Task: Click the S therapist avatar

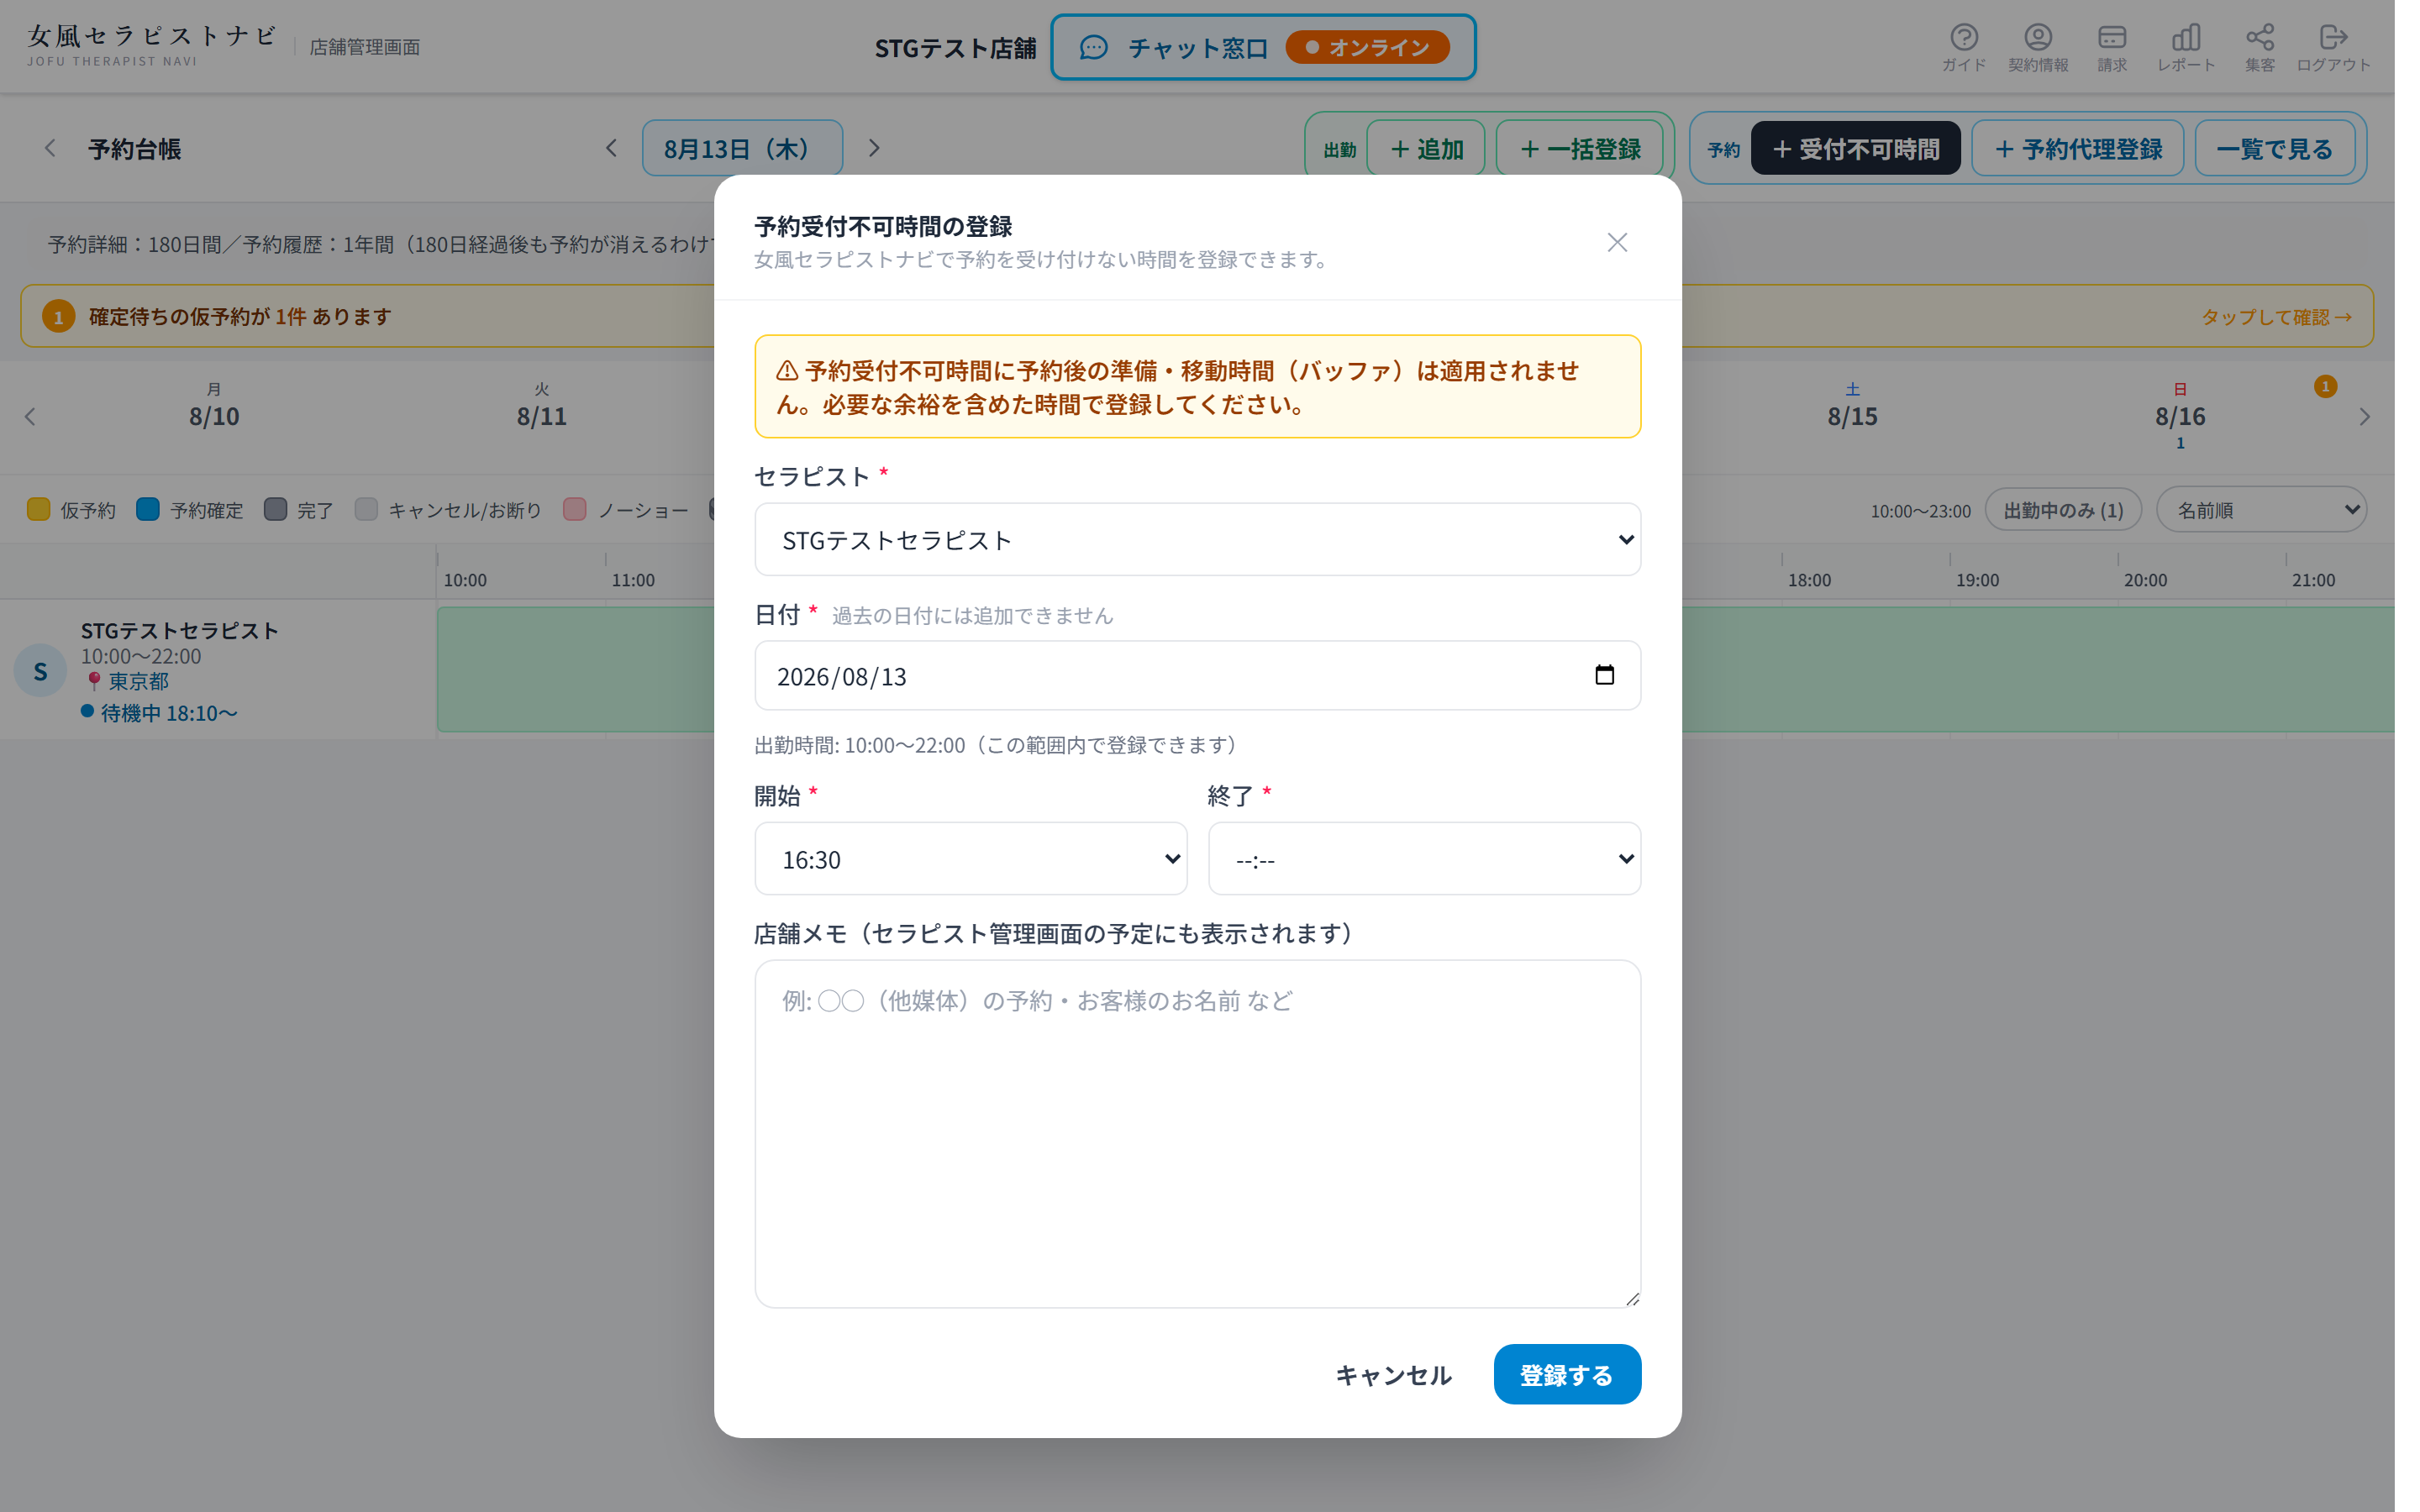Action: 40,670
